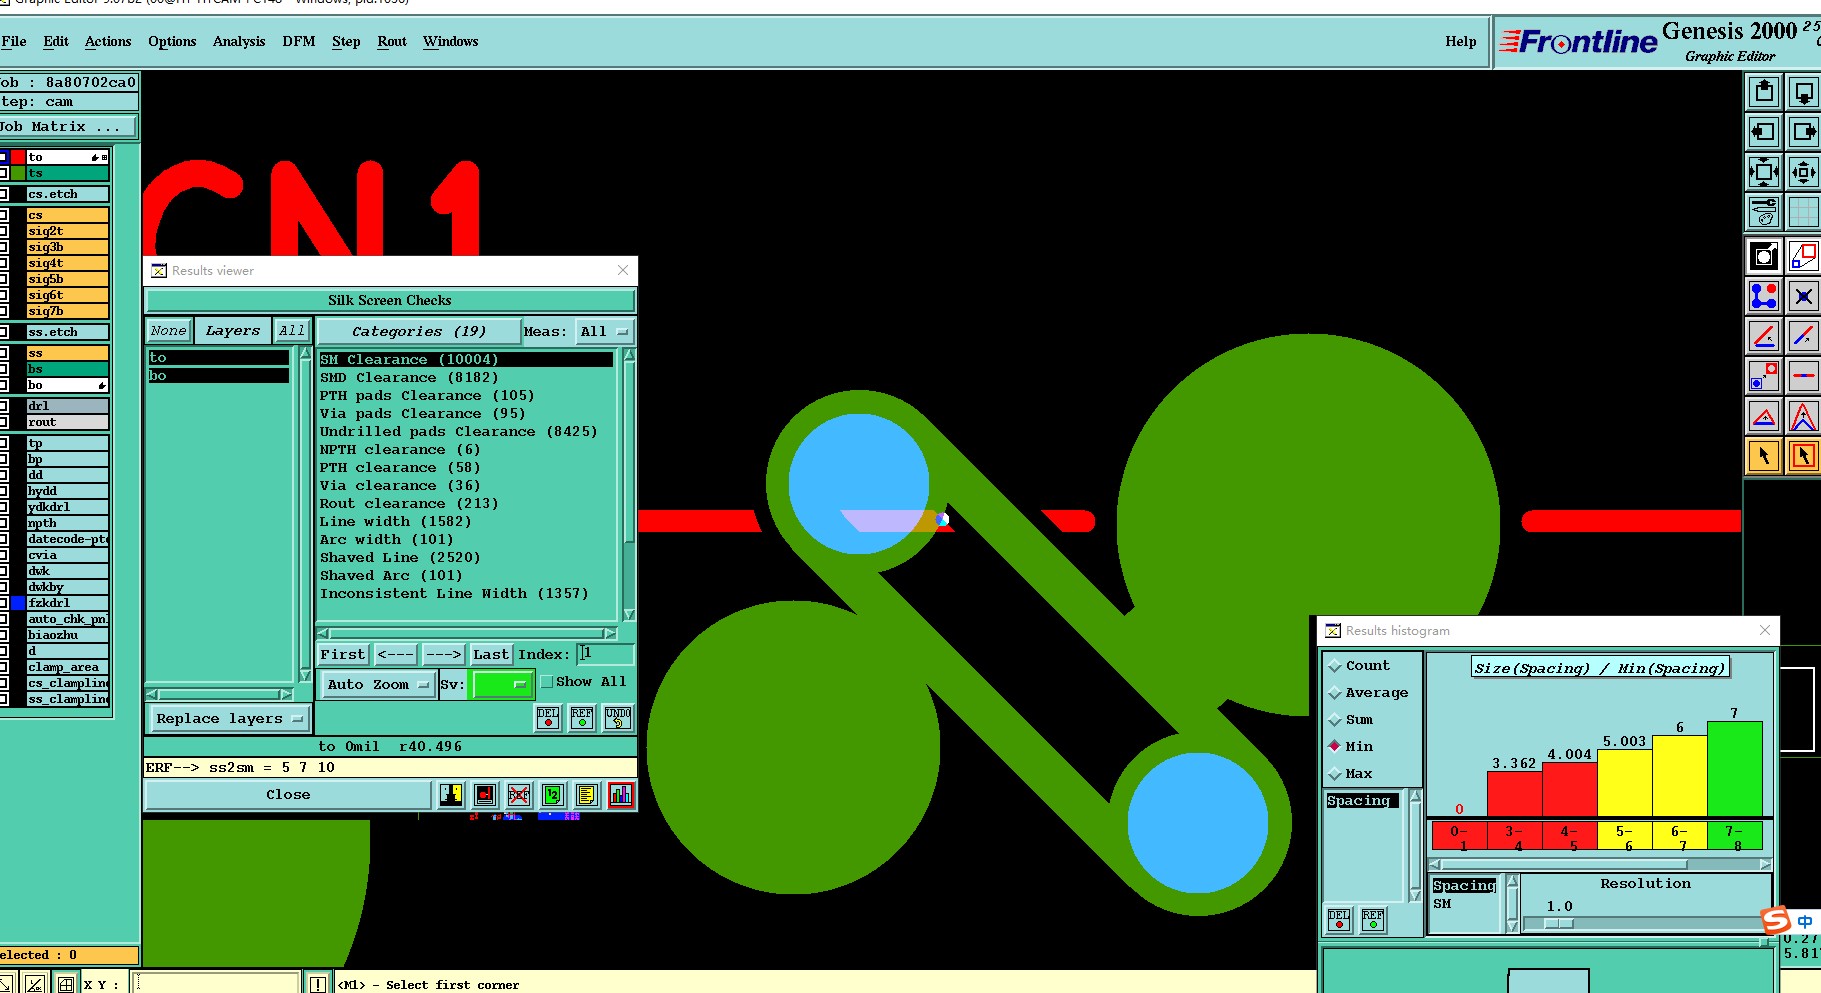Click the Close button in Results viewer
Image resolution: width=1821 pixels, height=993 pixels.
coord(288,795)
